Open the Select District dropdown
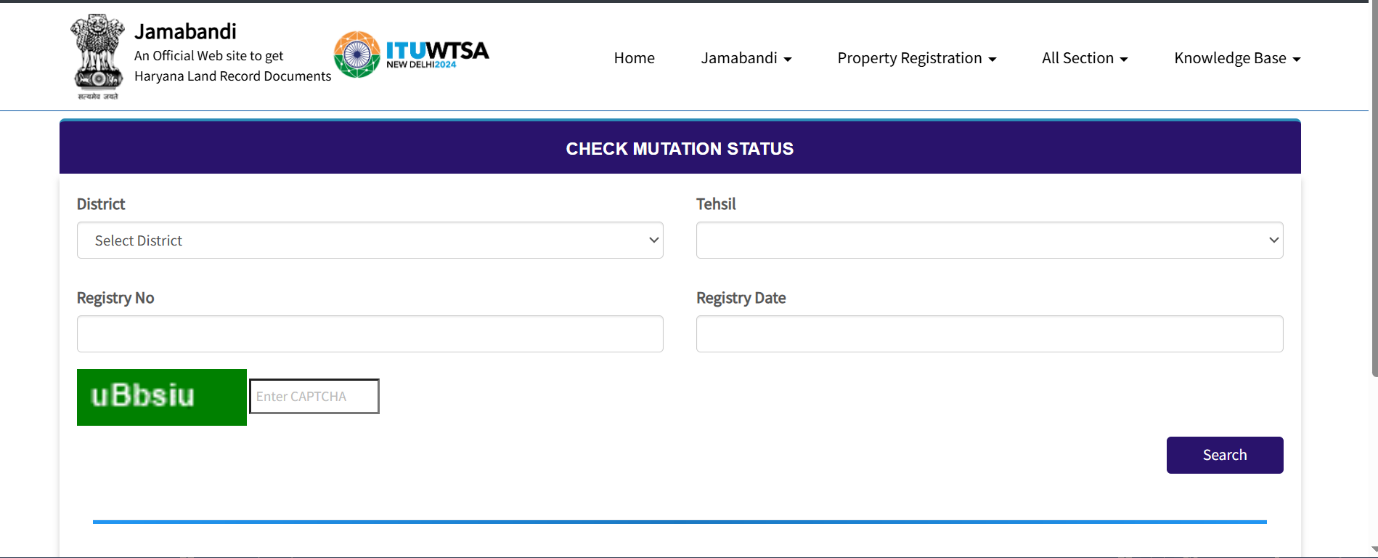The width and height of the screenshot is (1378, 558). pos(369,240)
